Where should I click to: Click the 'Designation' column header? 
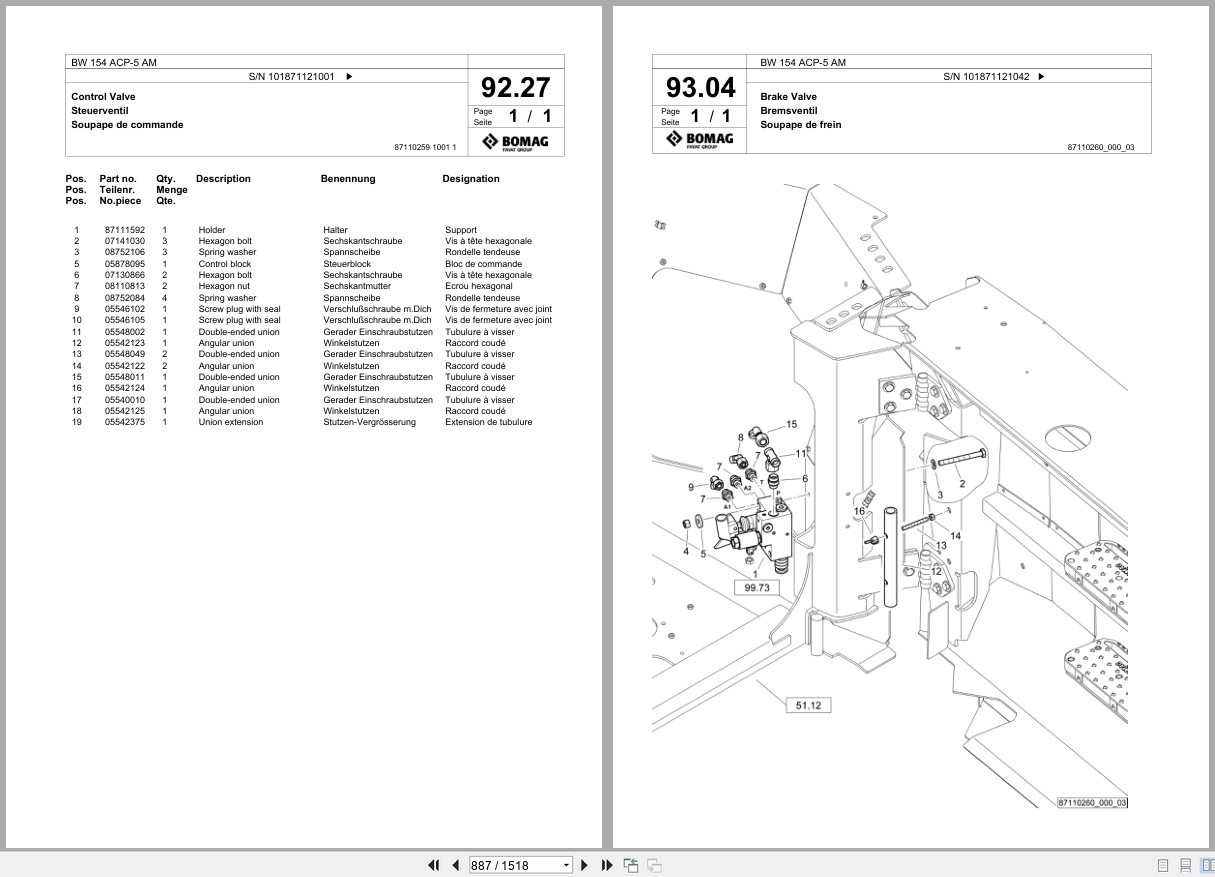(471, 179)
